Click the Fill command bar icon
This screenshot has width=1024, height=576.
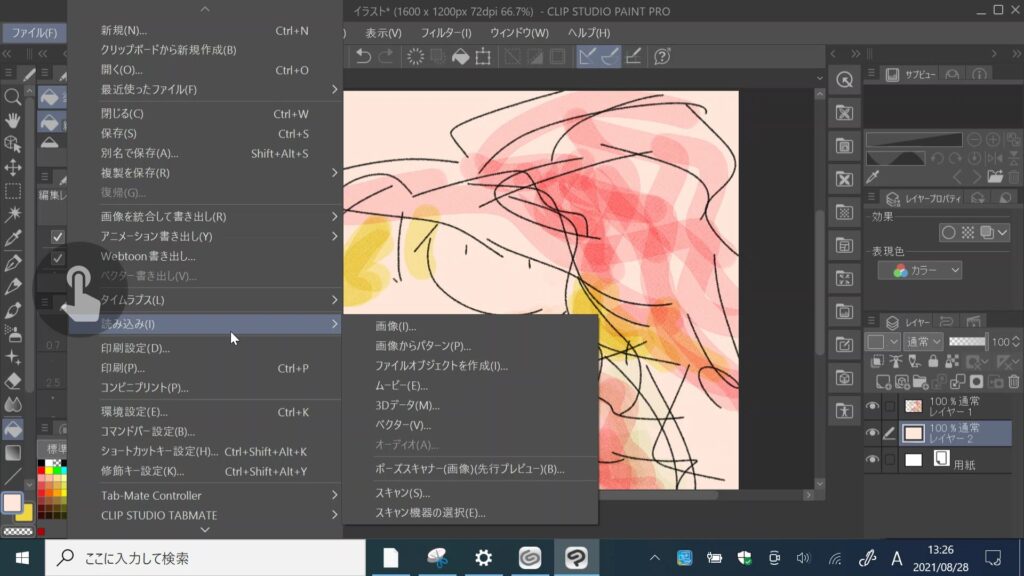tap(460, 57)
